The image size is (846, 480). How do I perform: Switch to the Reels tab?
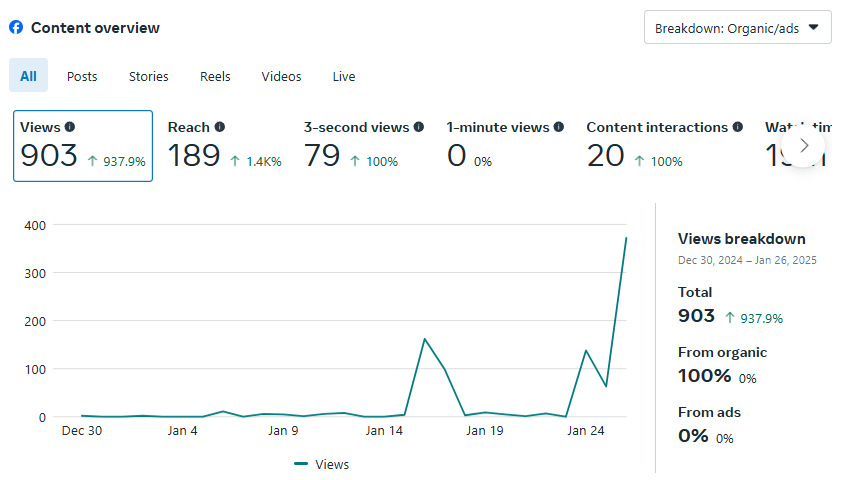tap(215, 76)
